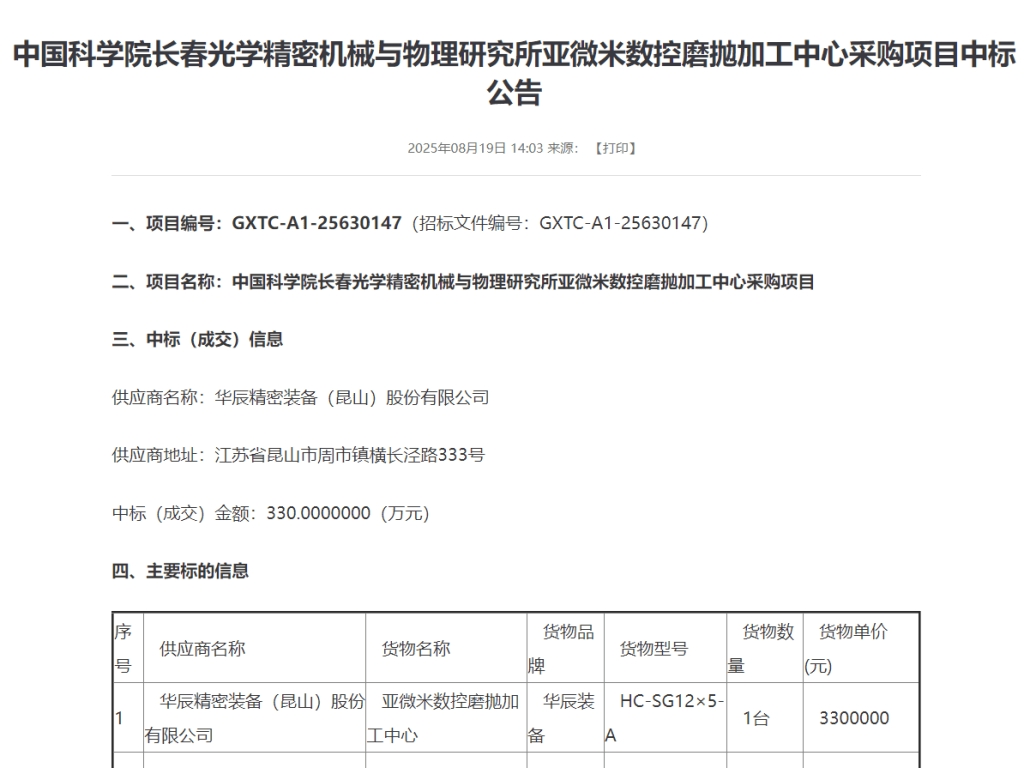Click the 三、中标（成交）信息 heading
Screen dimensions: 1024x768
(x=197, y=340)
